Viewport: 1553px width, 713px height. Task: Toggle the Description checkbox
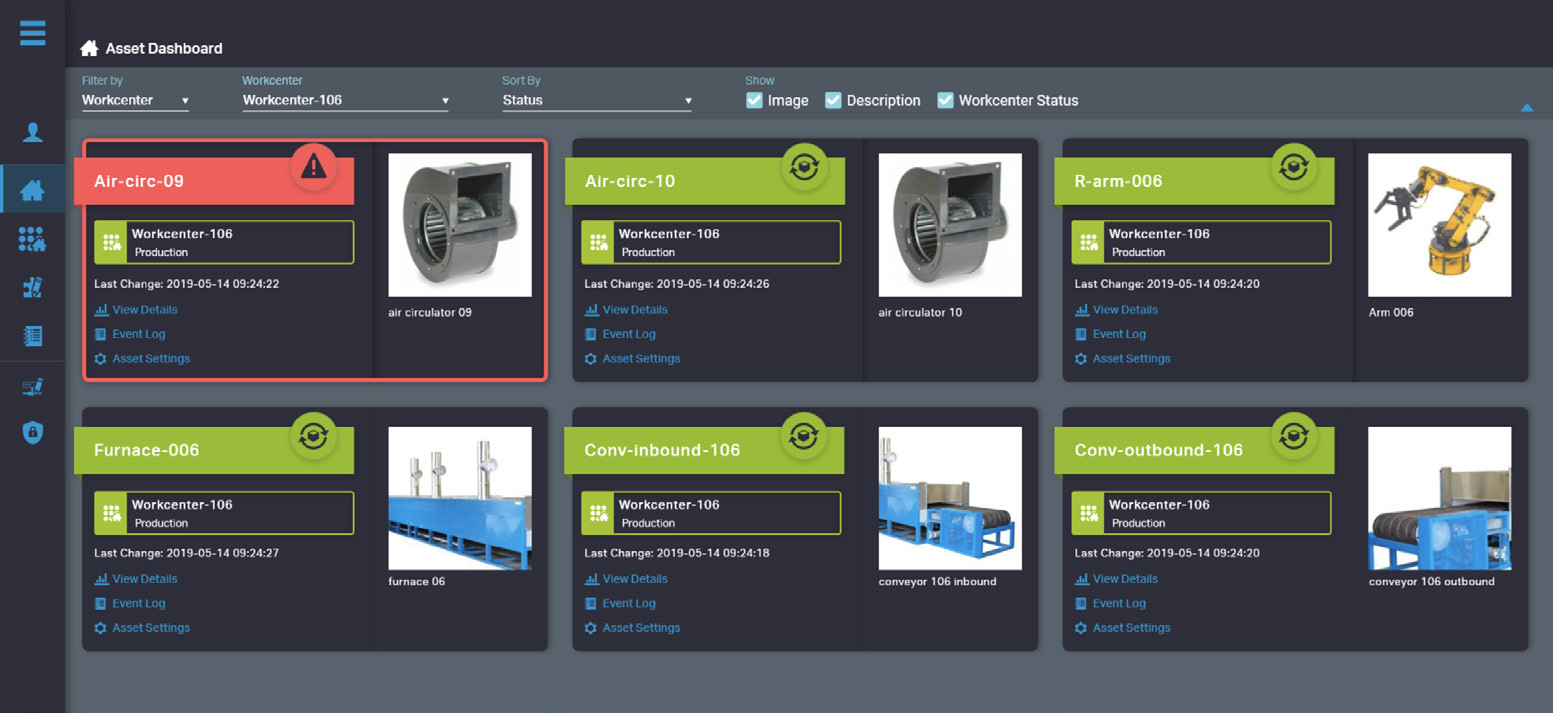[x=833, y=100]
